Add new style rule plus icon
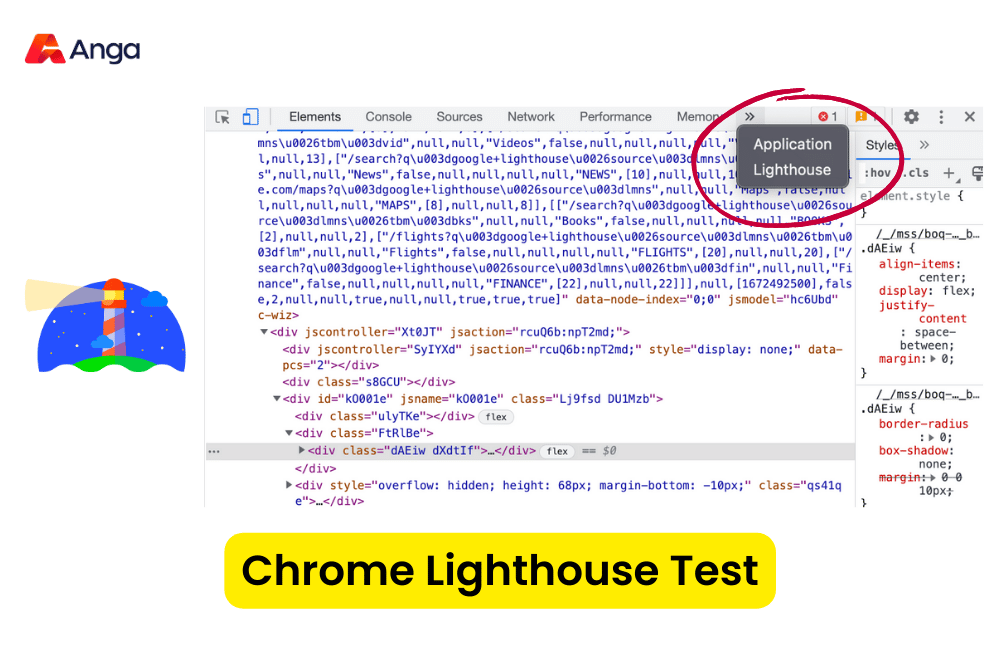Image resolution: width=1000 pixels, height=650 pixels. 949,173
